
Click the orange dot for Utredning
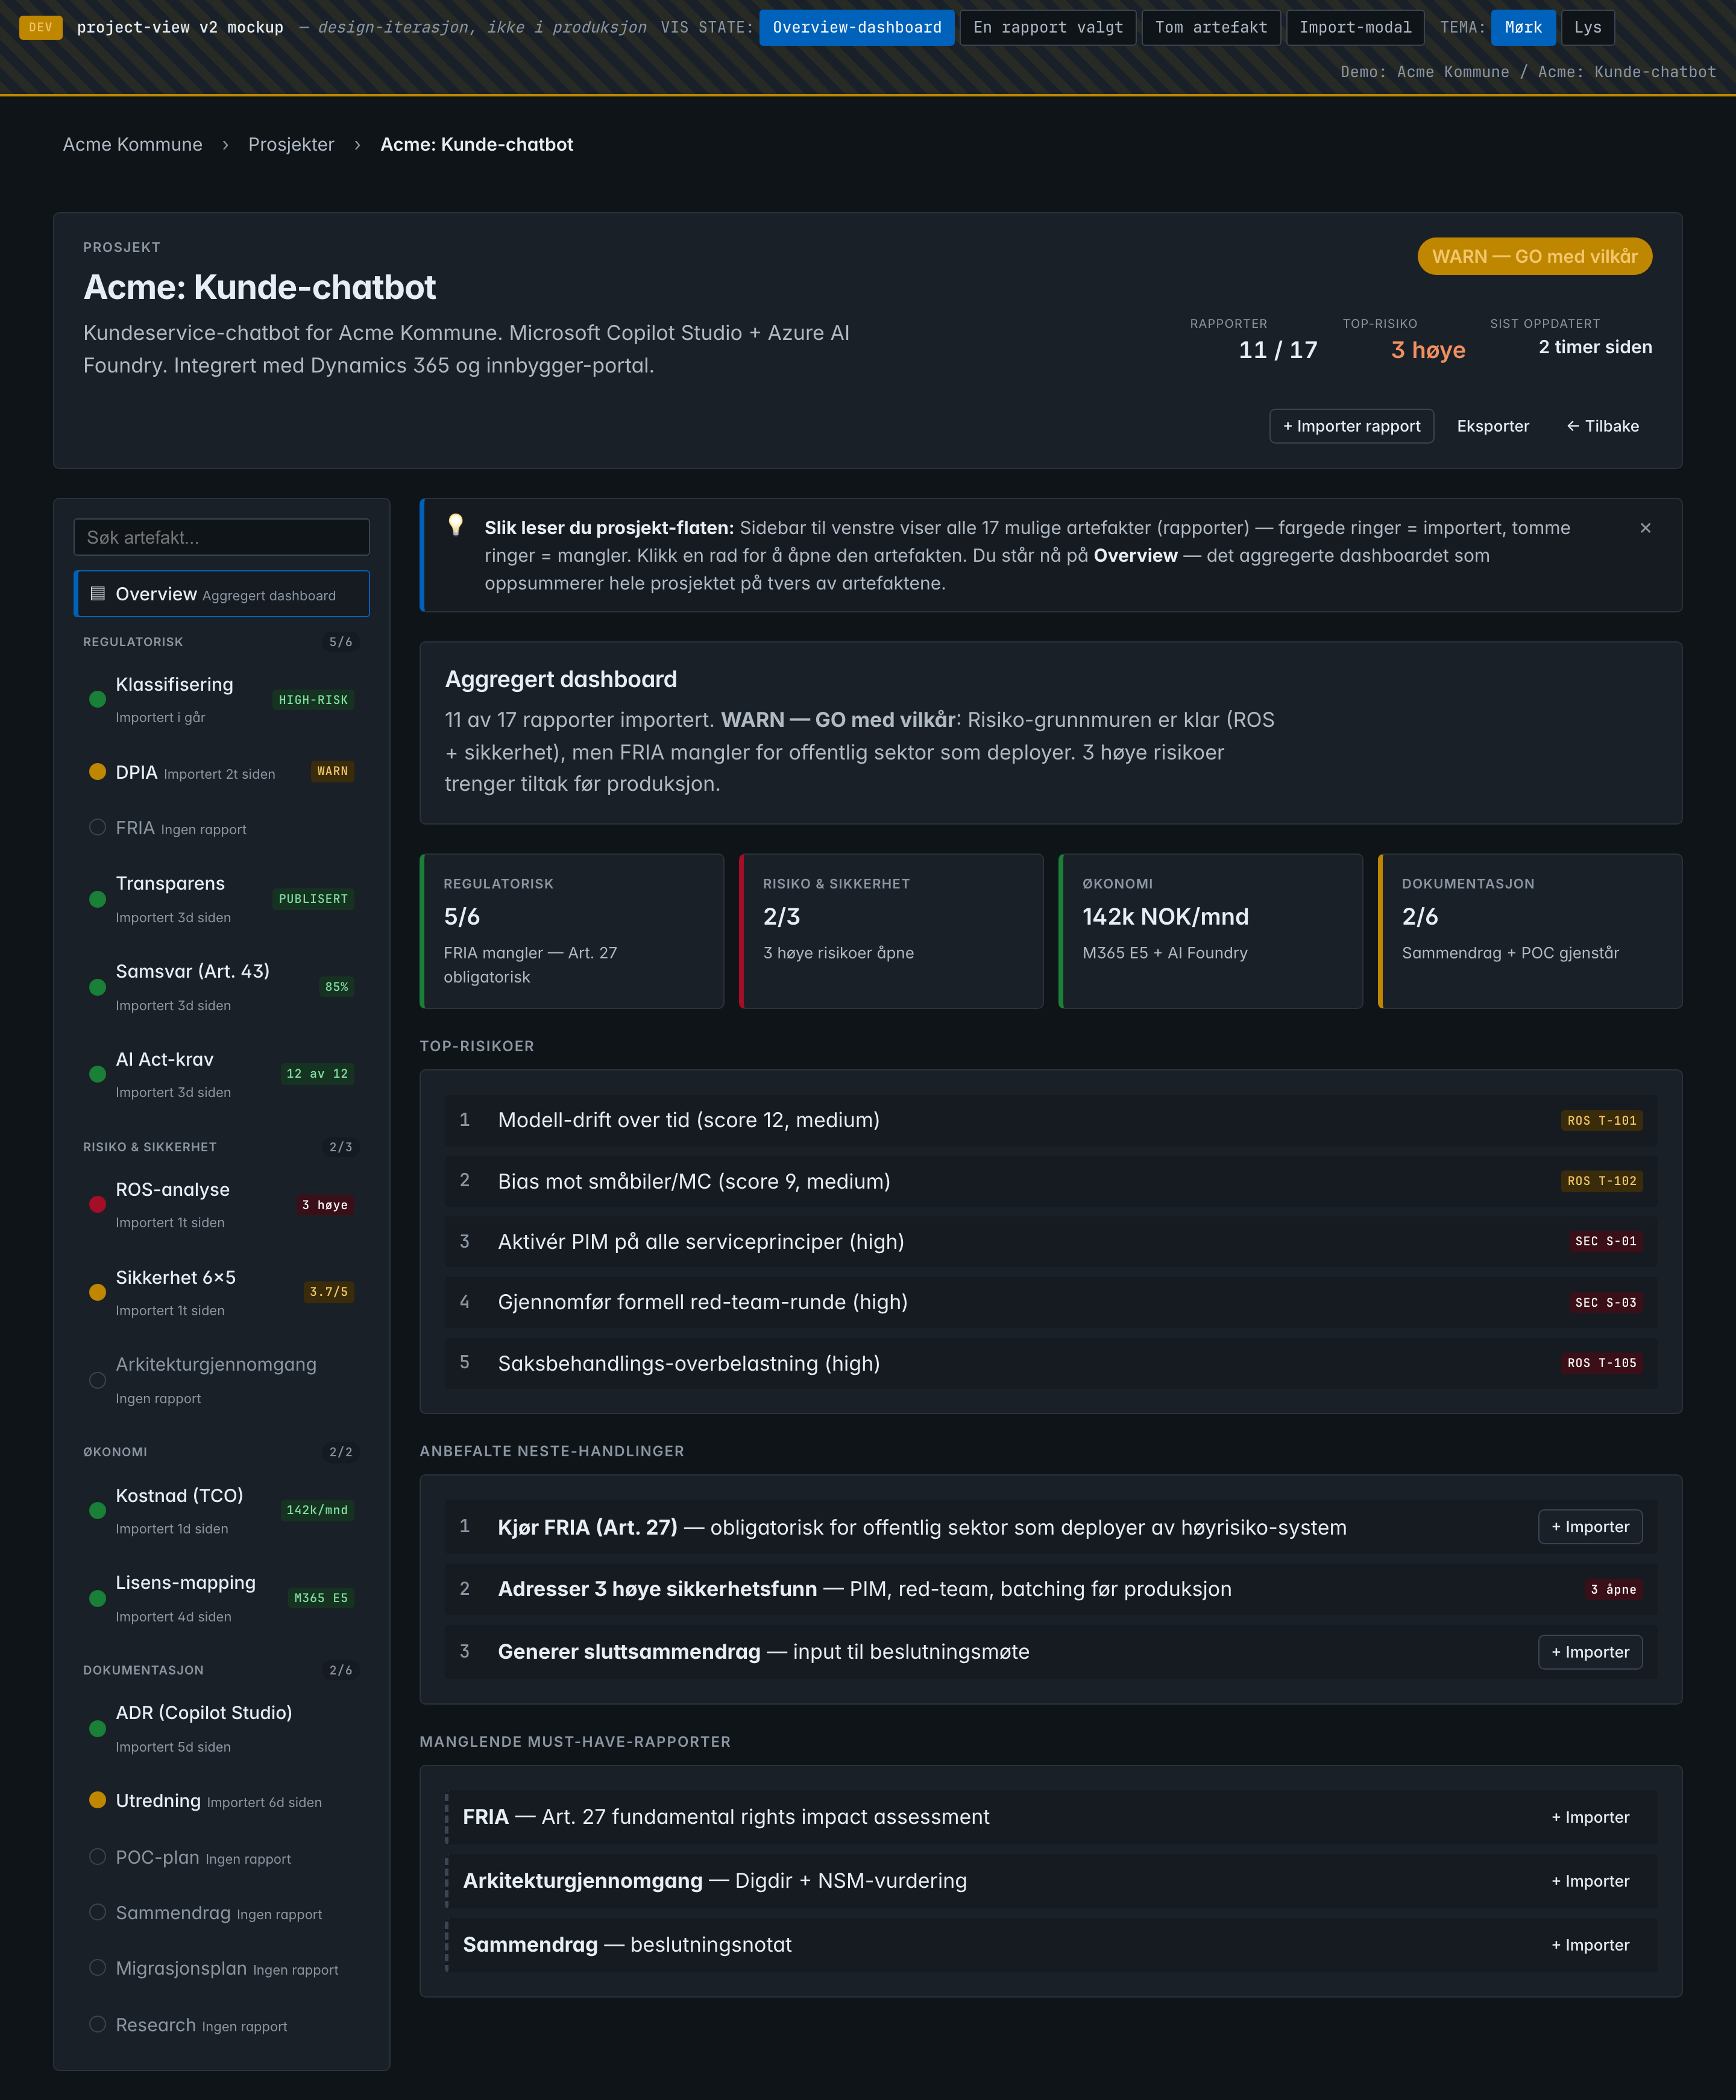coord(97,1800)
